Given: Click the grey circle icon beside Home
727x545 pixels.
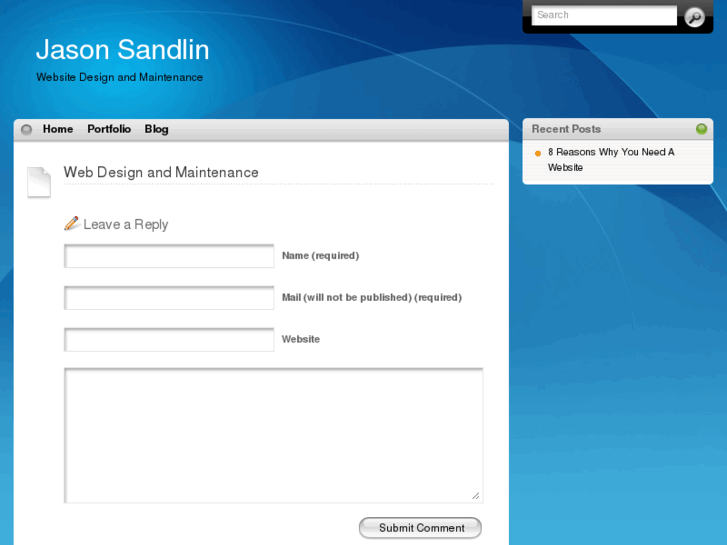Looking at the screenshot, I should click(x=26, y=129).
